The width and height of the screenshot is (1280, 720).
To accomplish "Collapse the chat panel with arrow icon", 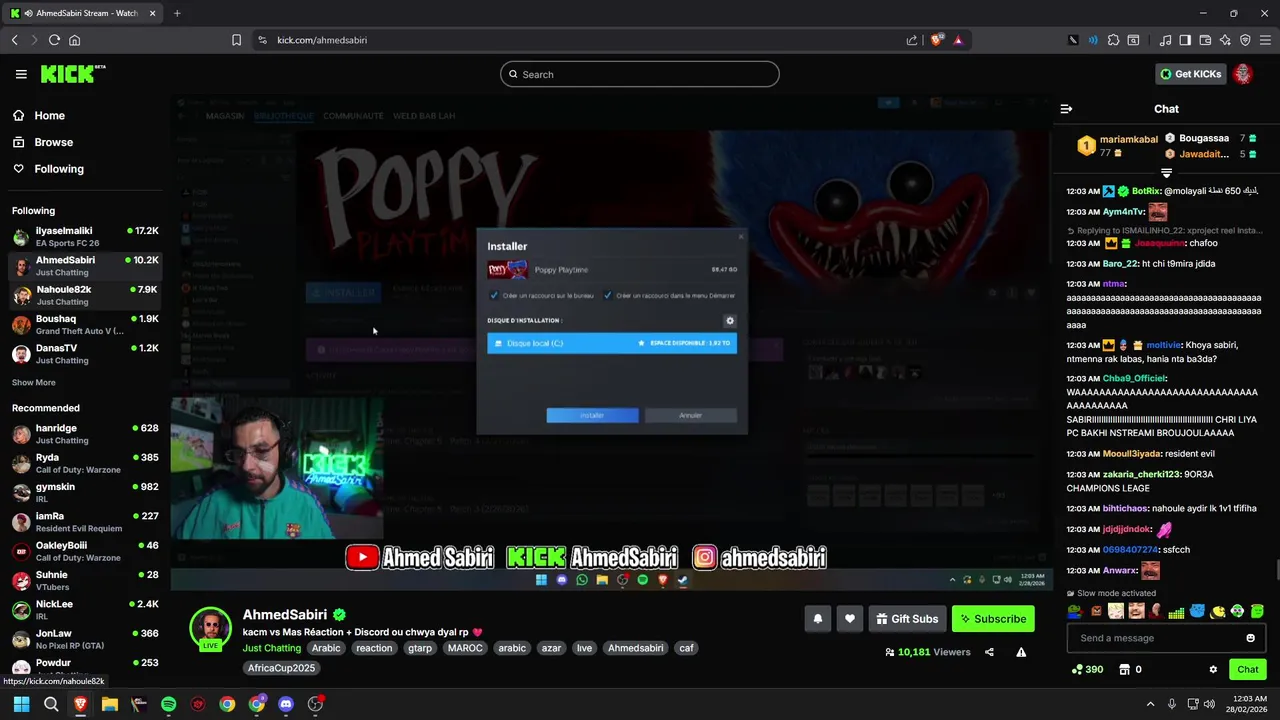I will click(1066, 109).
